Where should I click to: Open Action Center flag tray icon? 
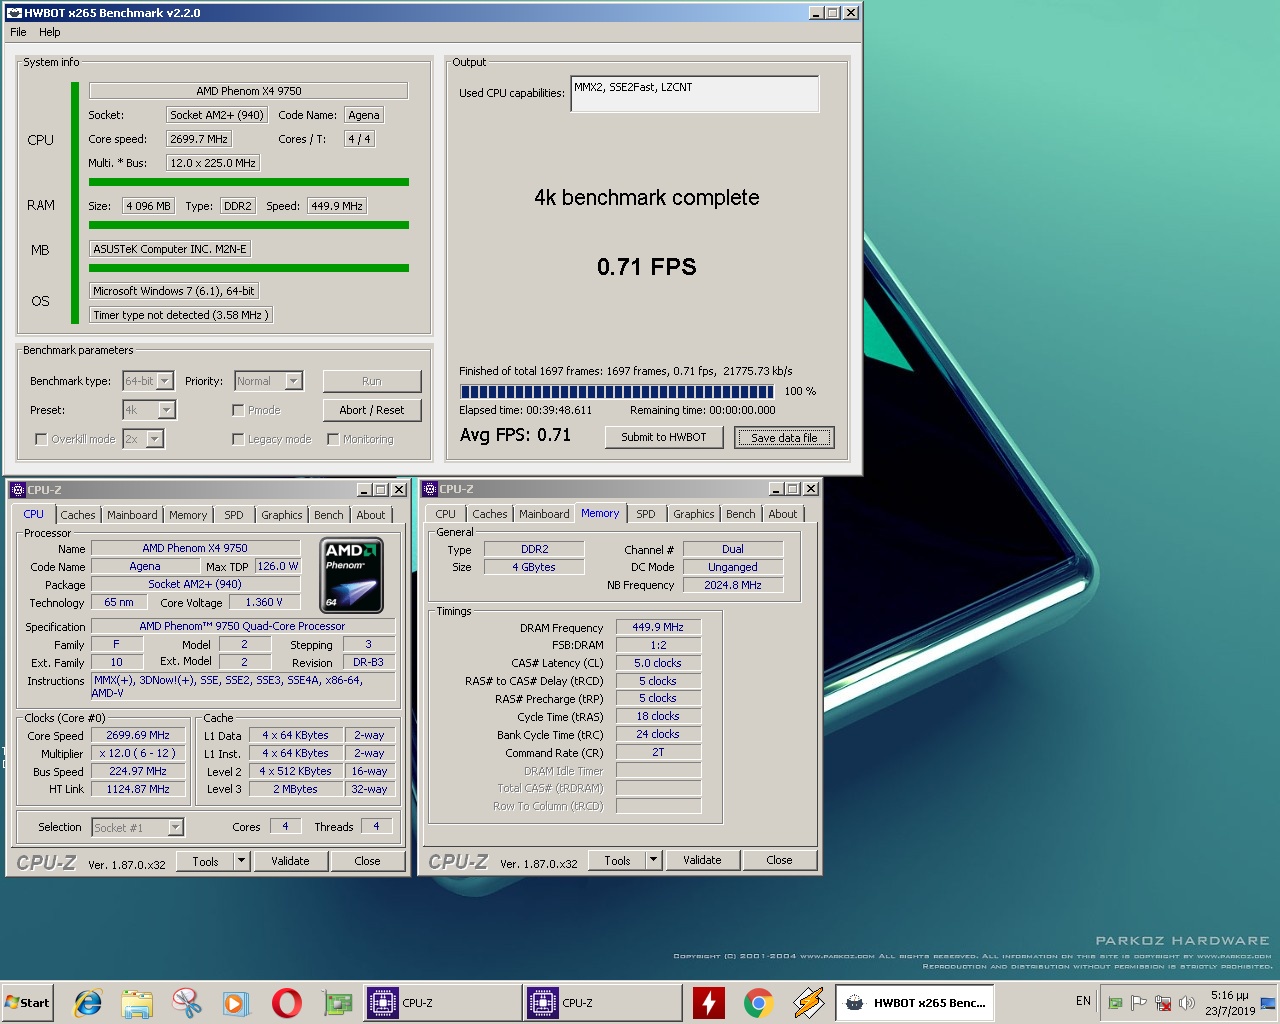coord(1138,1003)
